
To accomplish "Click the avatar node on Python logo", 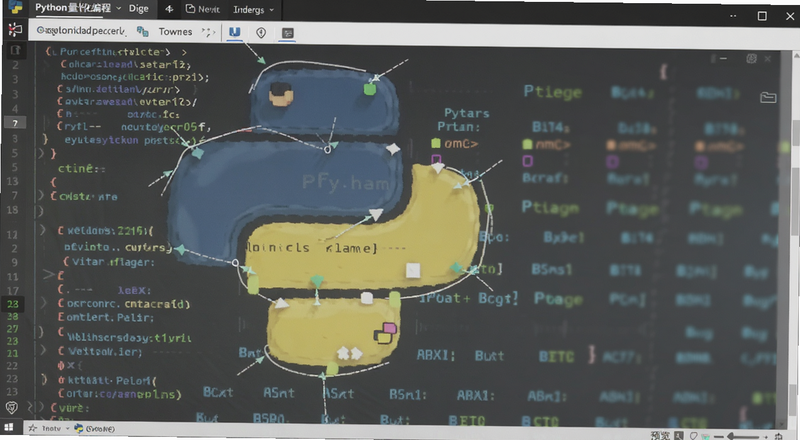I will point(281,94).
